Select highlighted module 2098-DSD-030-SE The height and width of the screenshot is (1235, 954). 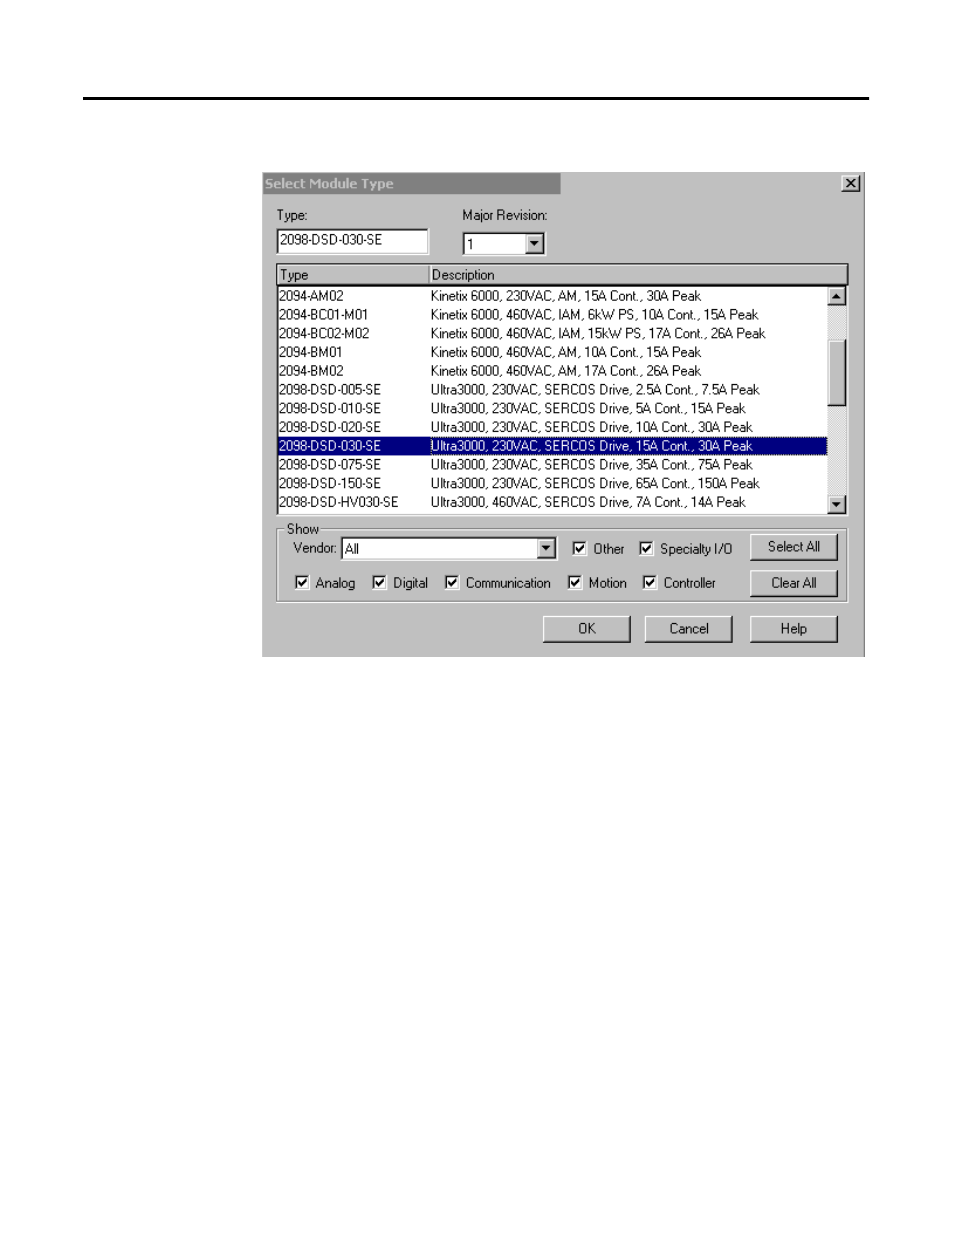[552, 446]
